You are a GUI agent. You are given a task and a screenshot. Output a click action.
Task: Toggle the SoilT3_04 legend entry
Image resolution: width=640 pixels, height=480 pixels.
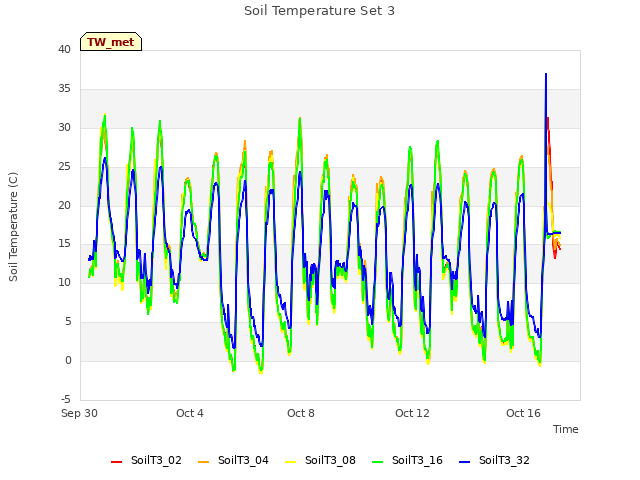(233, 460)
